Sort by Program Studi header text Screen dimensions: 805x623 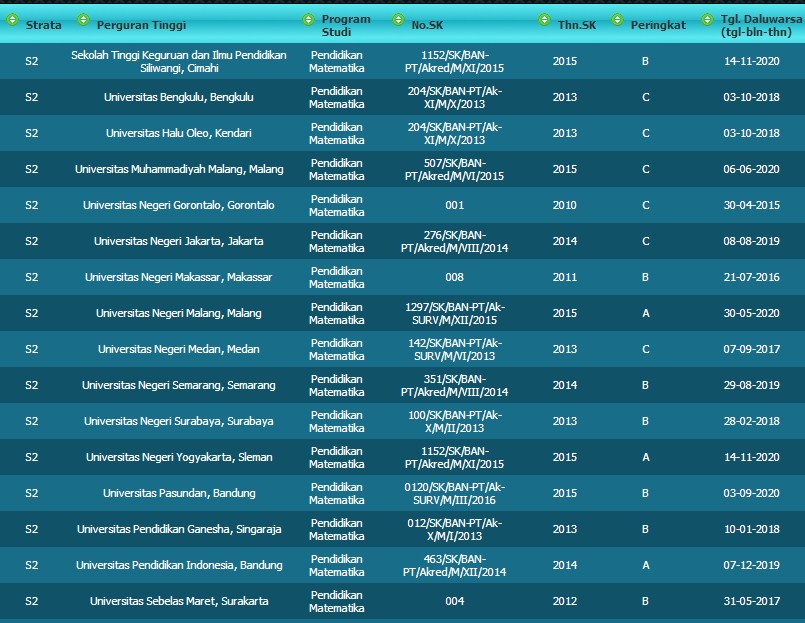[x=346, y=25]
